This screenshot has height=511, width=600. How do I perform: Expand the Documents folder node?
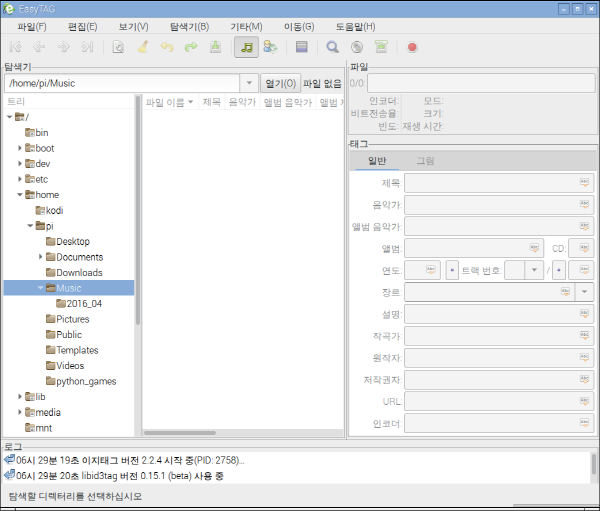[41, 257]
